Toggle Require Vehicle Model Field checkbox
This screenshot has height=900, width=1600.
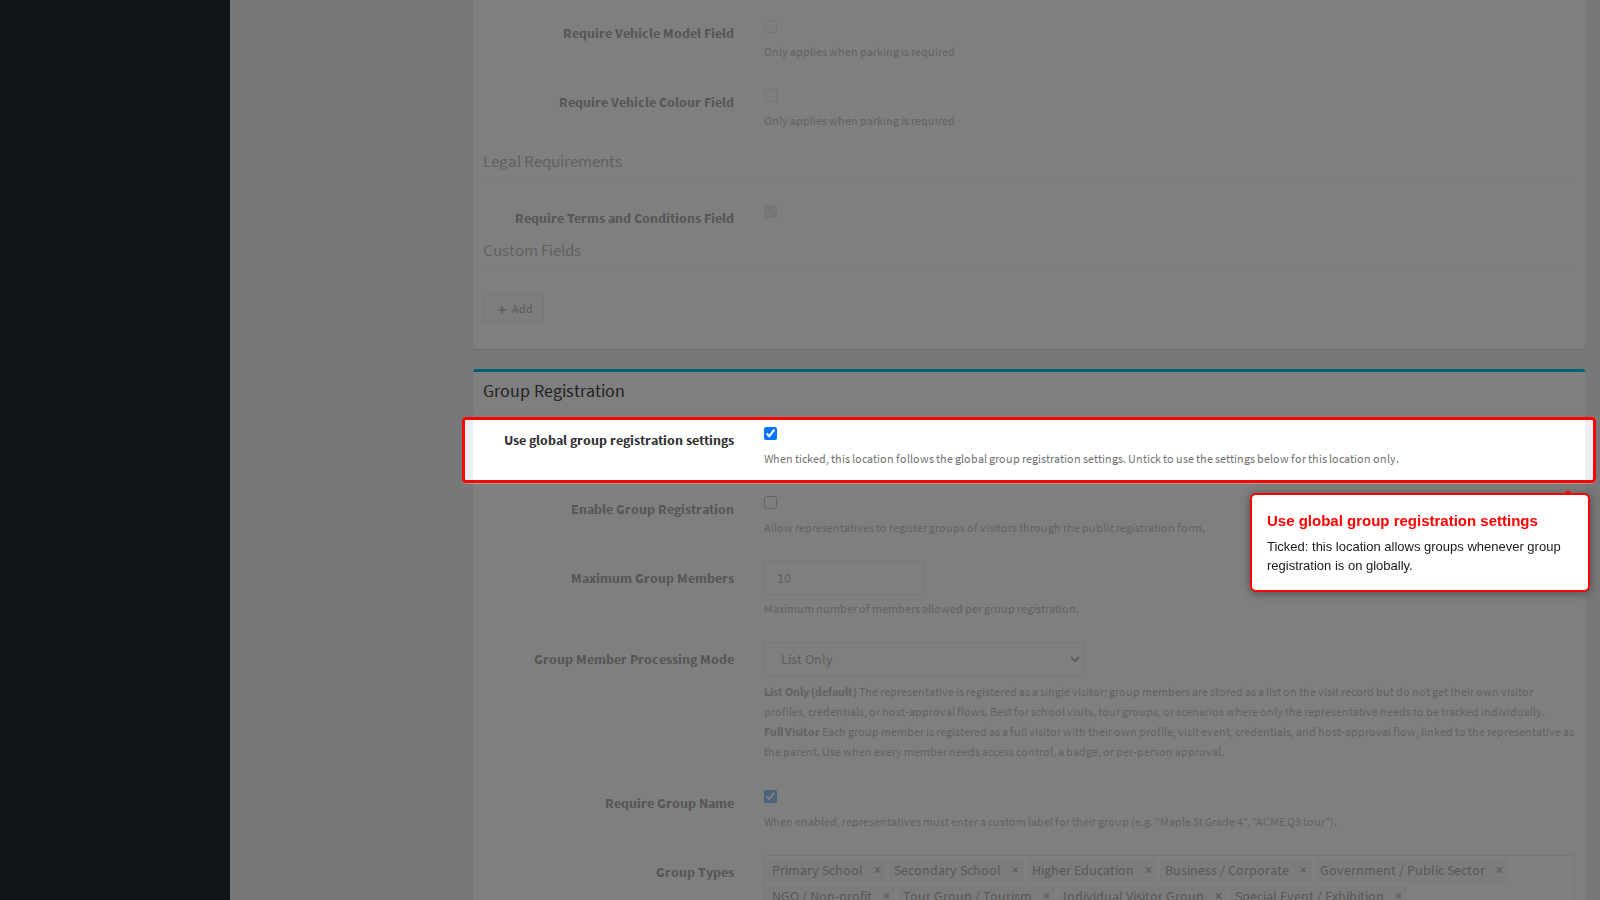coord(770,27)
